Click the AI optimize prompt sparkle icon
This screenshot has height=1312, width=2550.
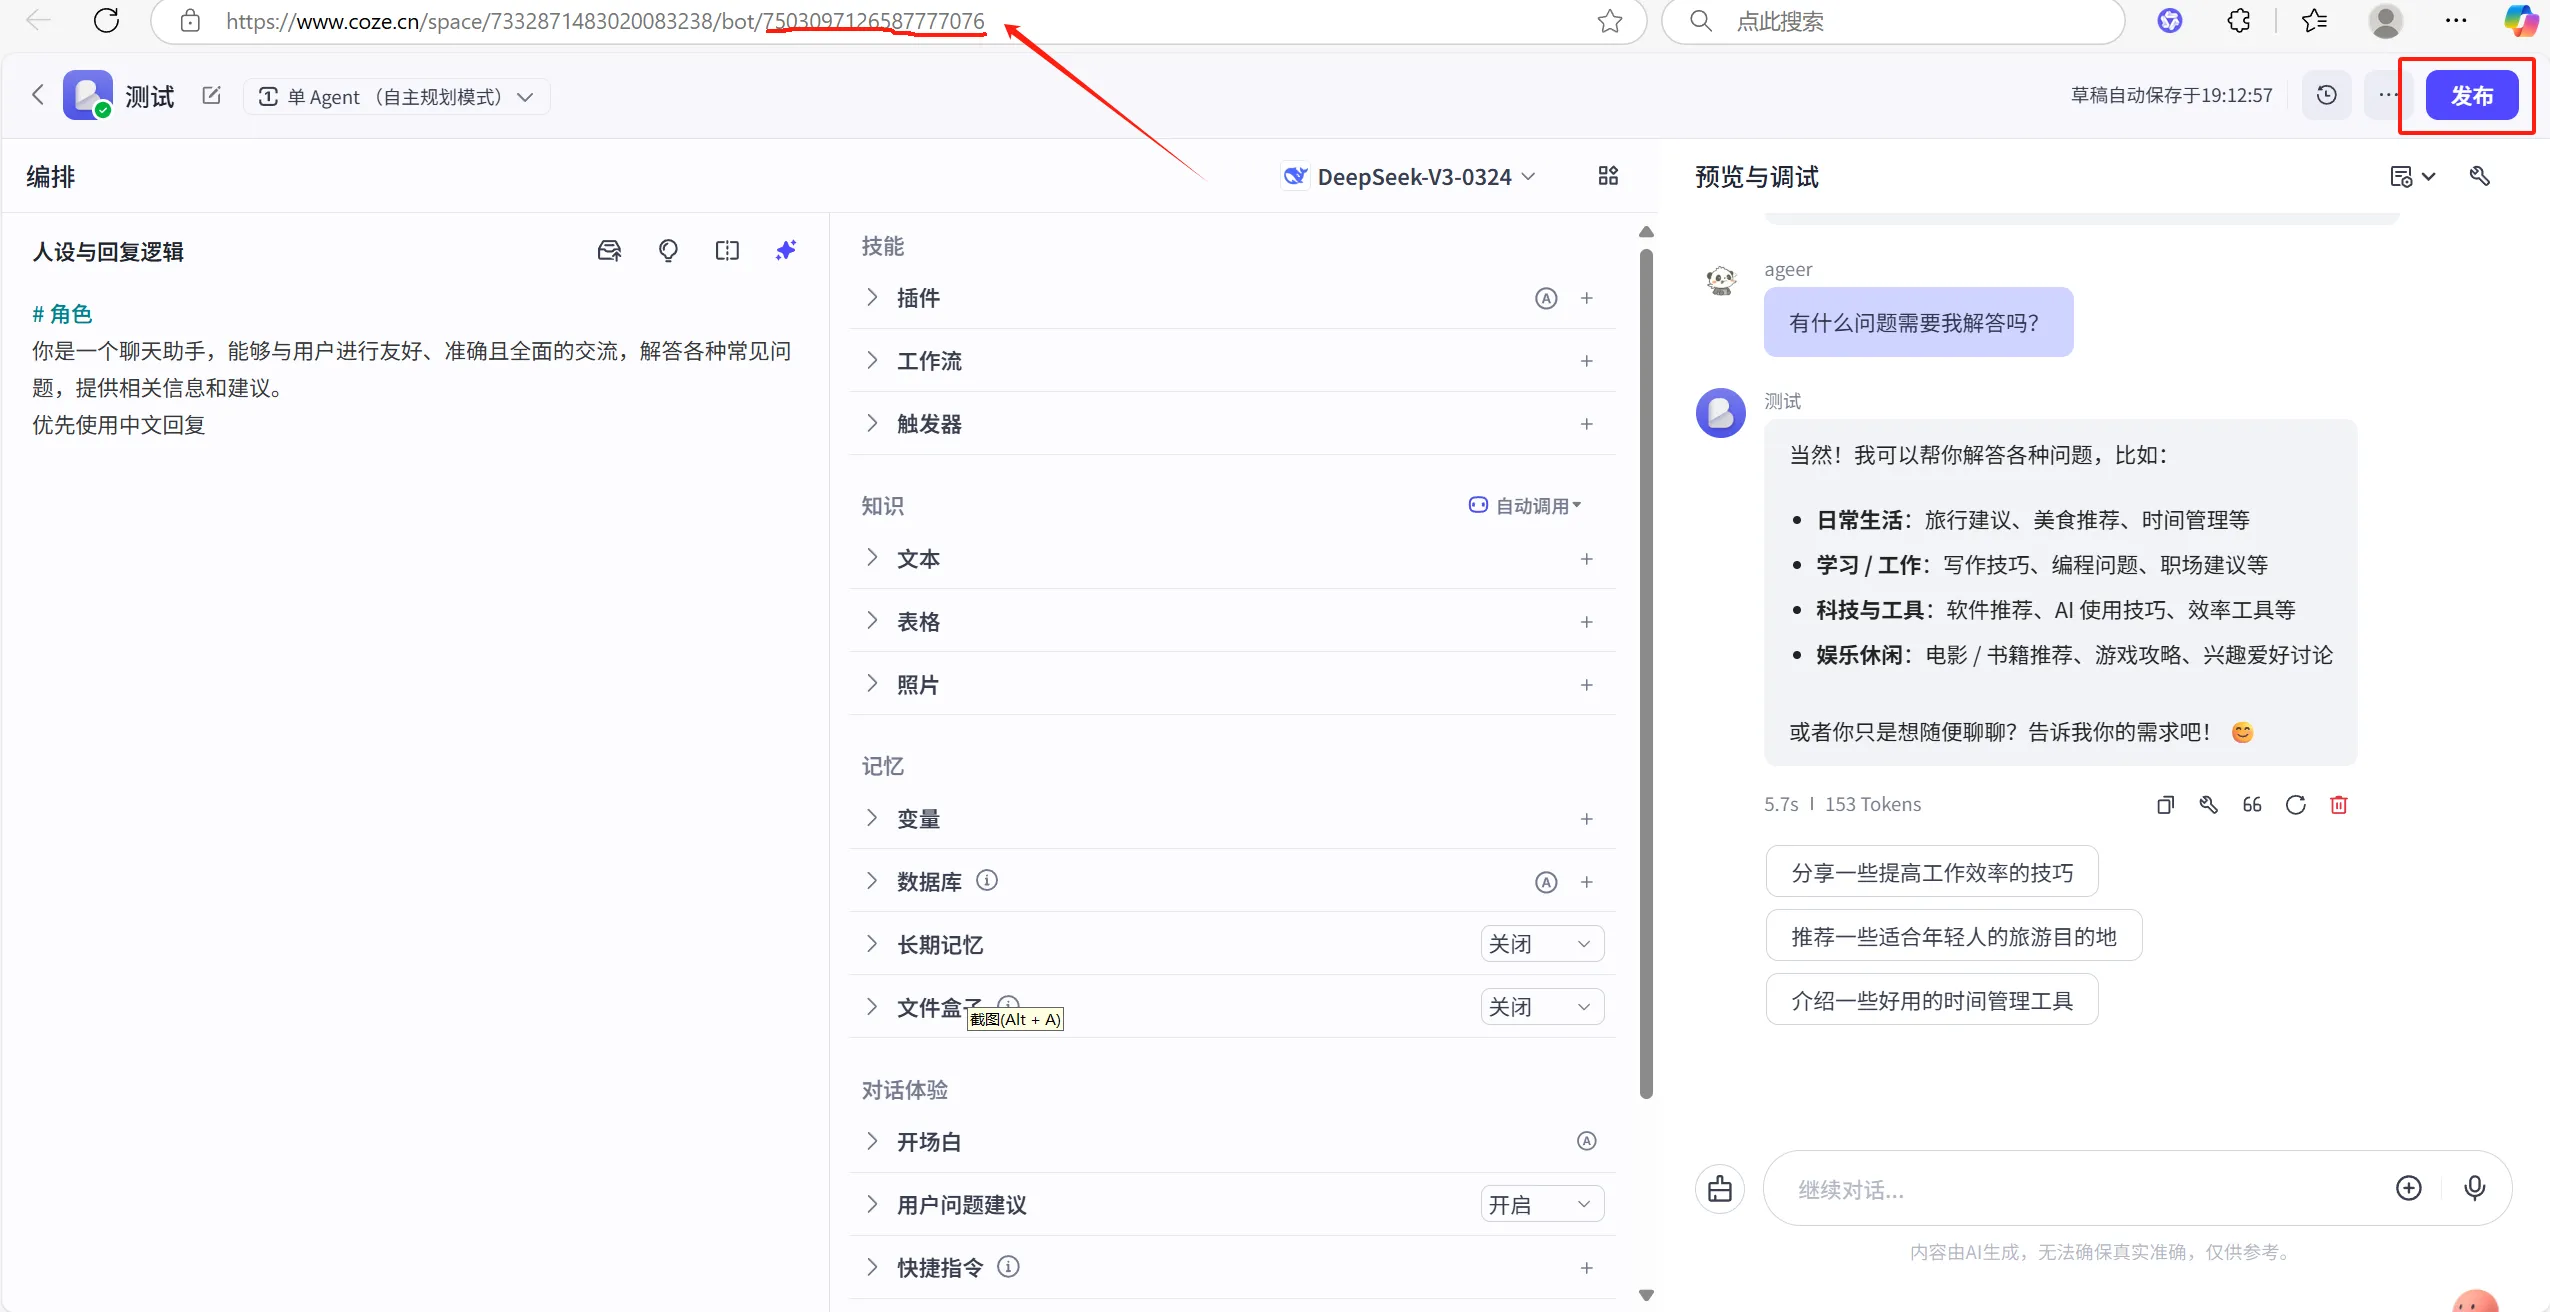786,250
